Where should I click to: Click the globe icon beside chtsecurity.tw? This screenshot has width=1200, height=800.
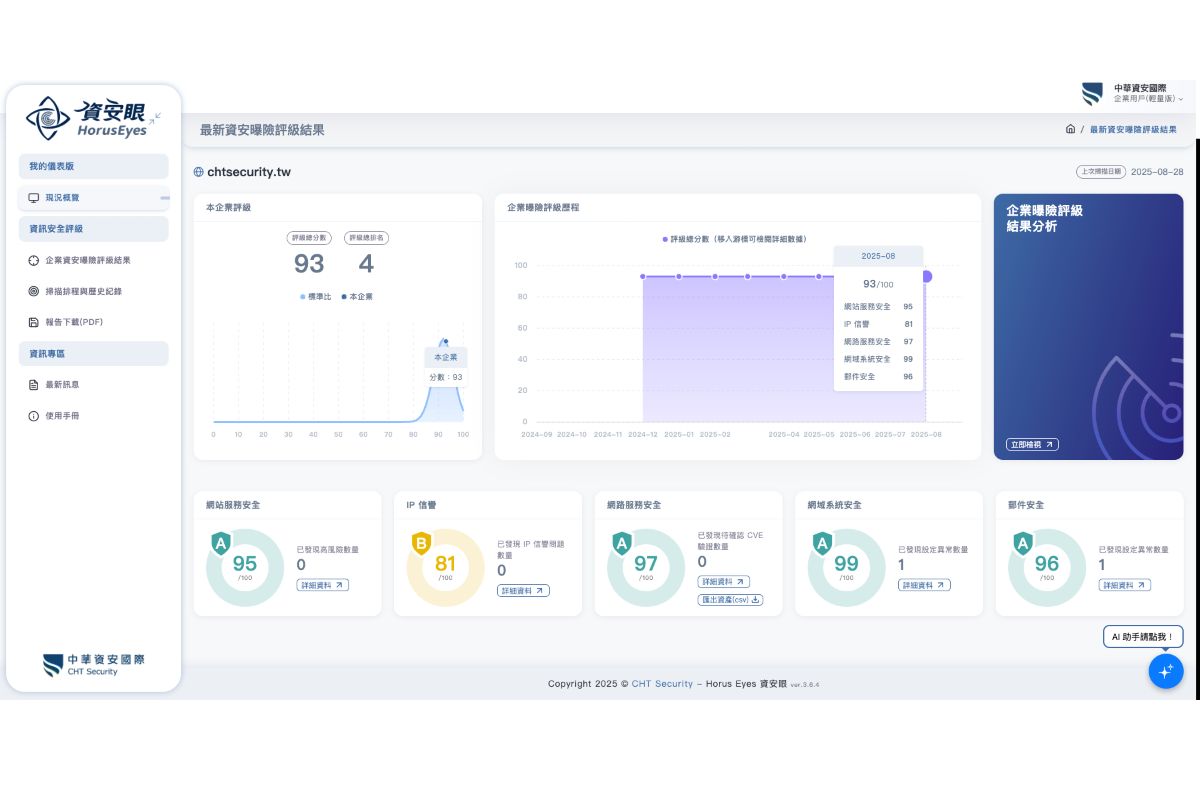tap(198, 172)
